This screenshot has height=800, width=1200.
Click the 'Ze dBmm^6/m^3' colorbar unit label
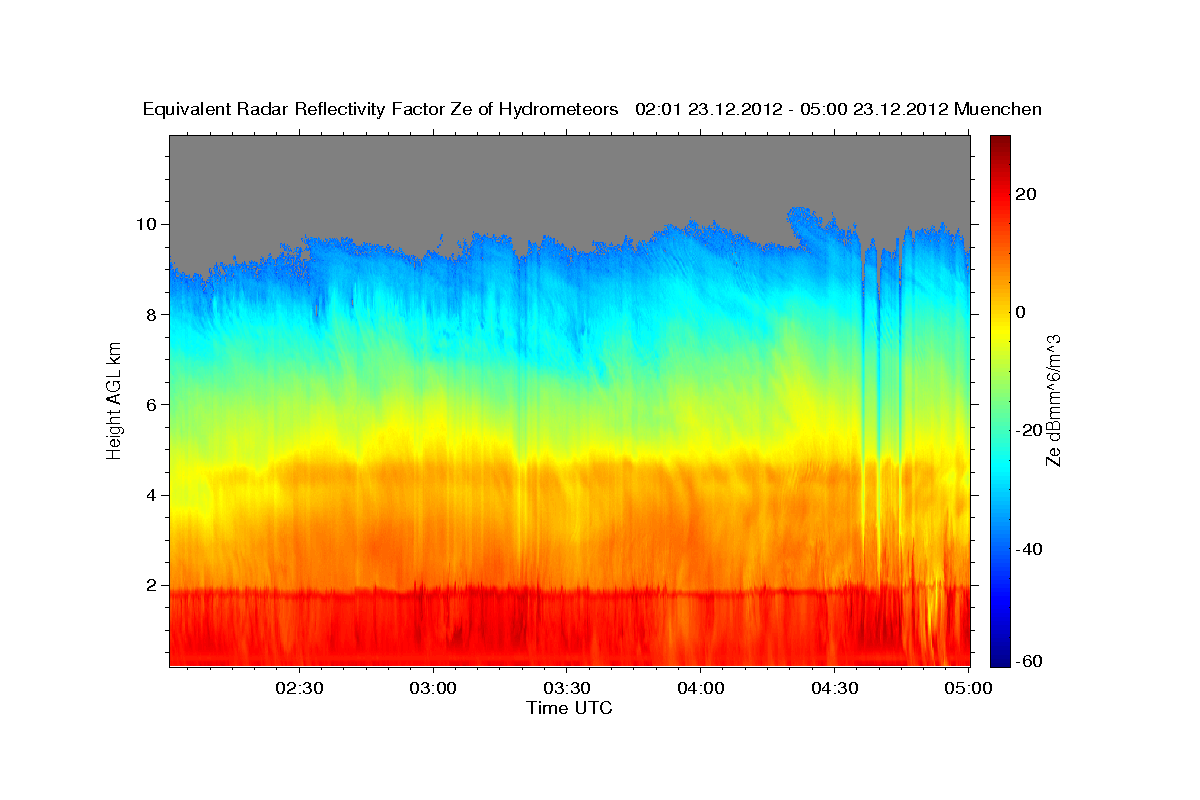[x=1054, y=400]
